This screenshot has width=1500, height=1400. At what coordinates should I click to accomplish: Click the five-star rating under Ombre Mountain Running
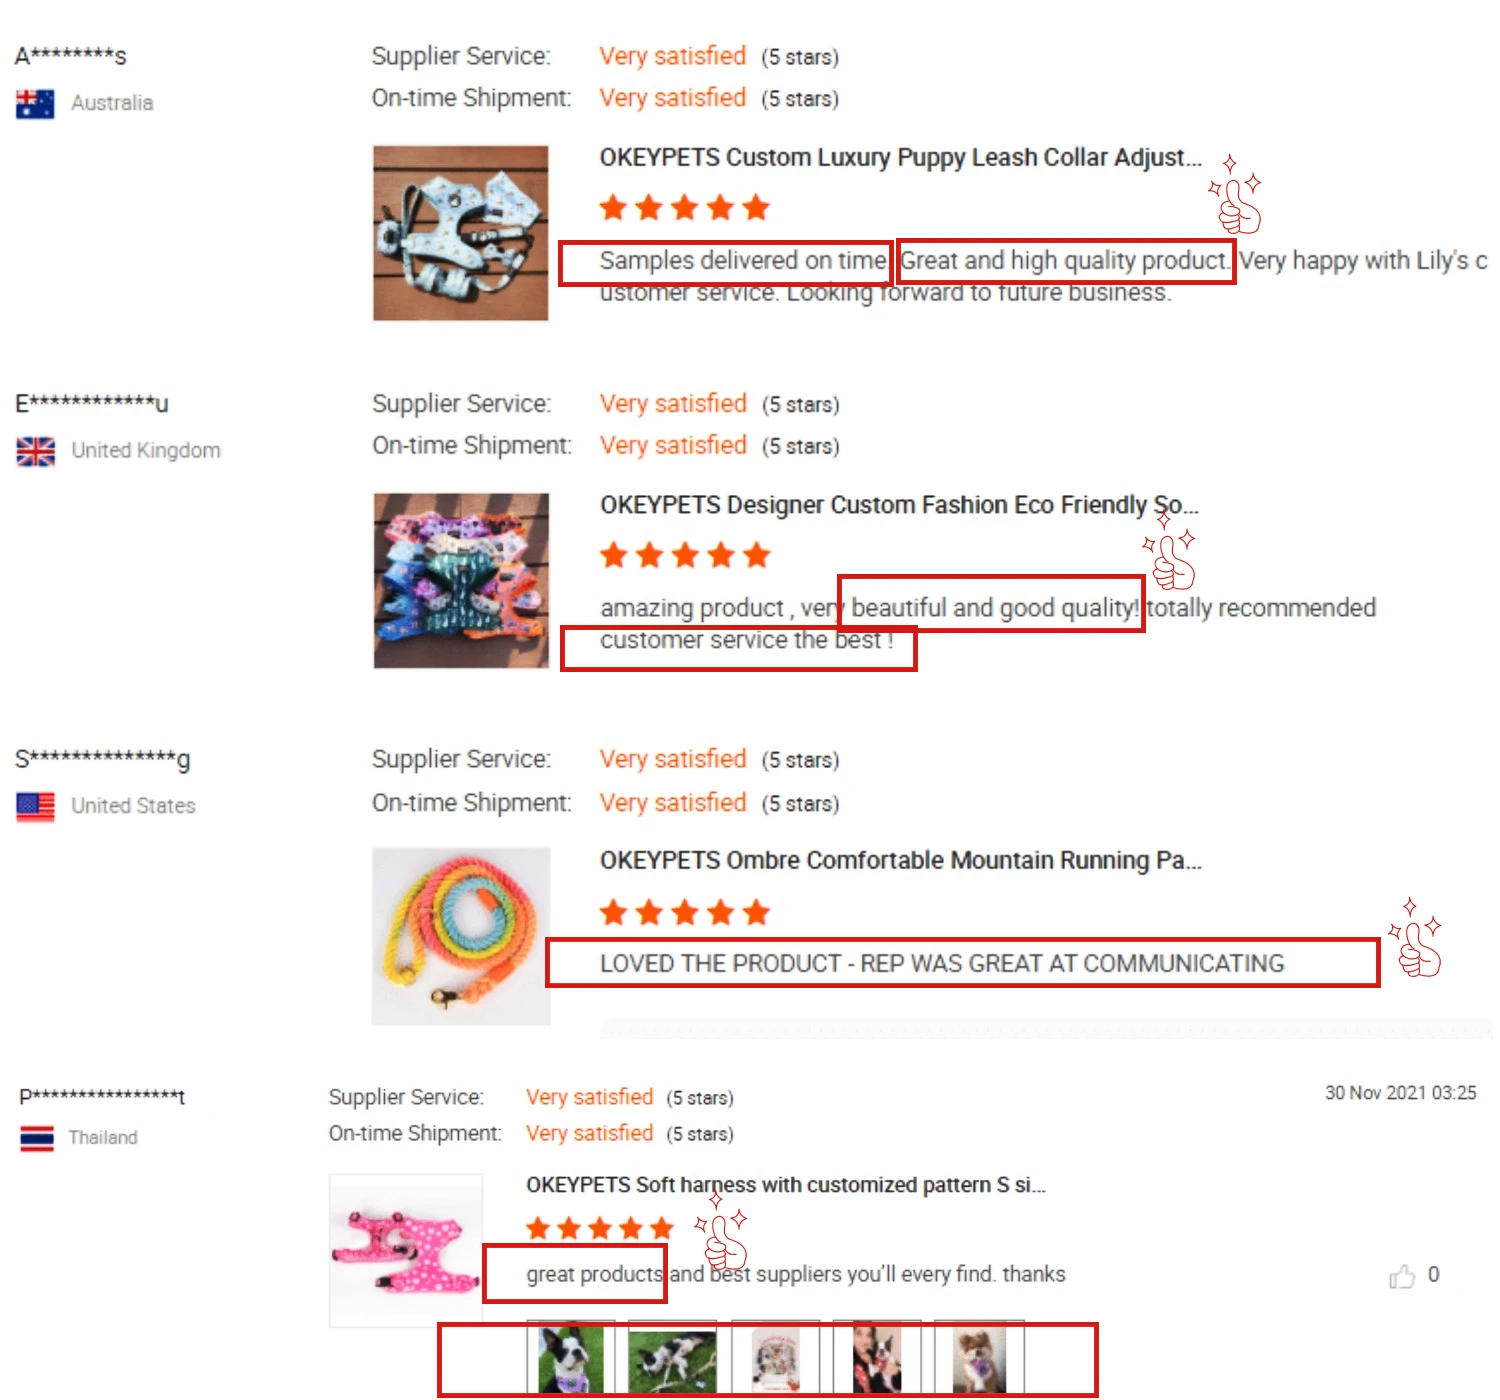coord(685,912)
